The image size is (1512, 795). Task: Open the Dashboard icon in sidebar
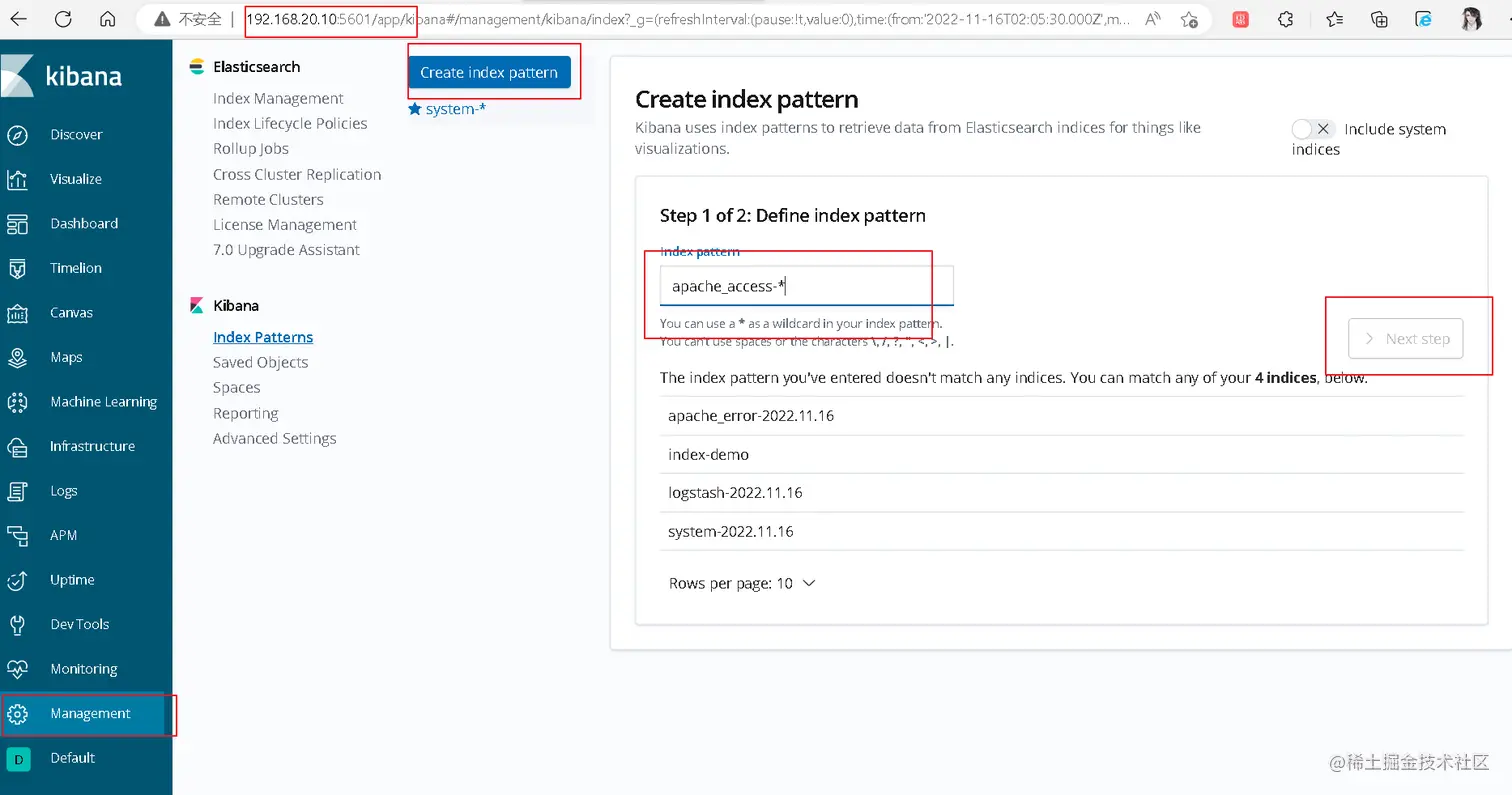point(17,224)
